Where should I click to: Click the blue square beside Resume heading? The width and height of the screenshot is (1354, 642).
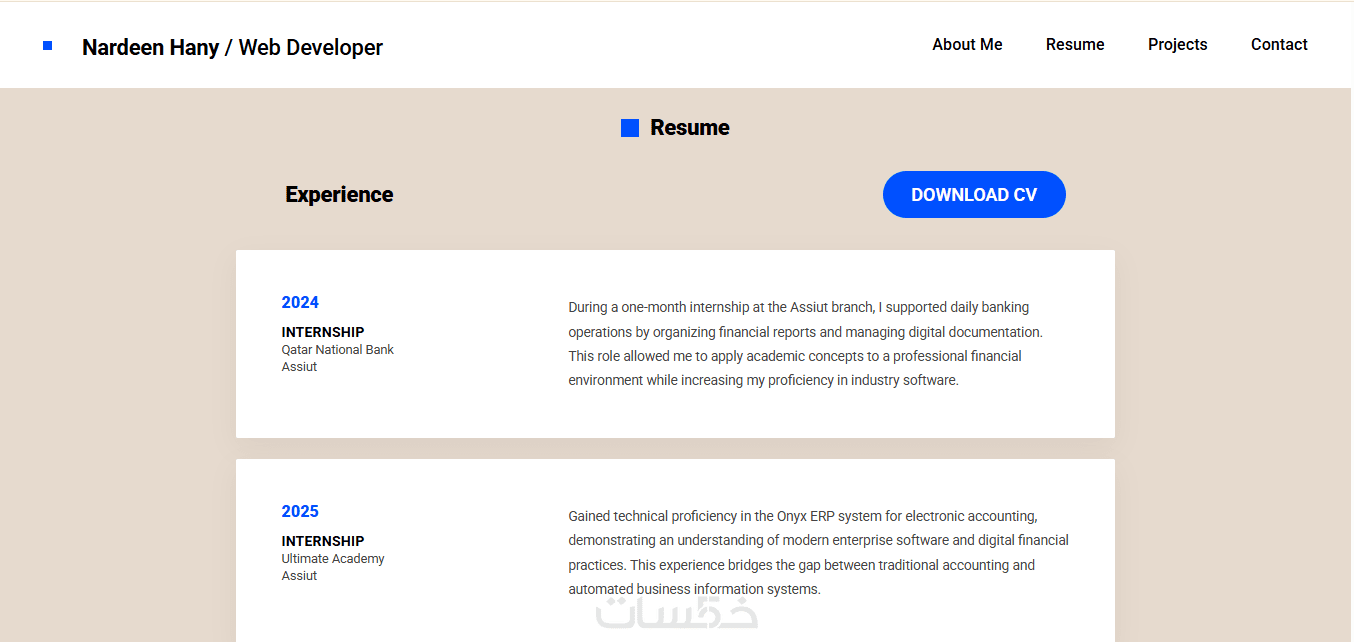(630, 128)
